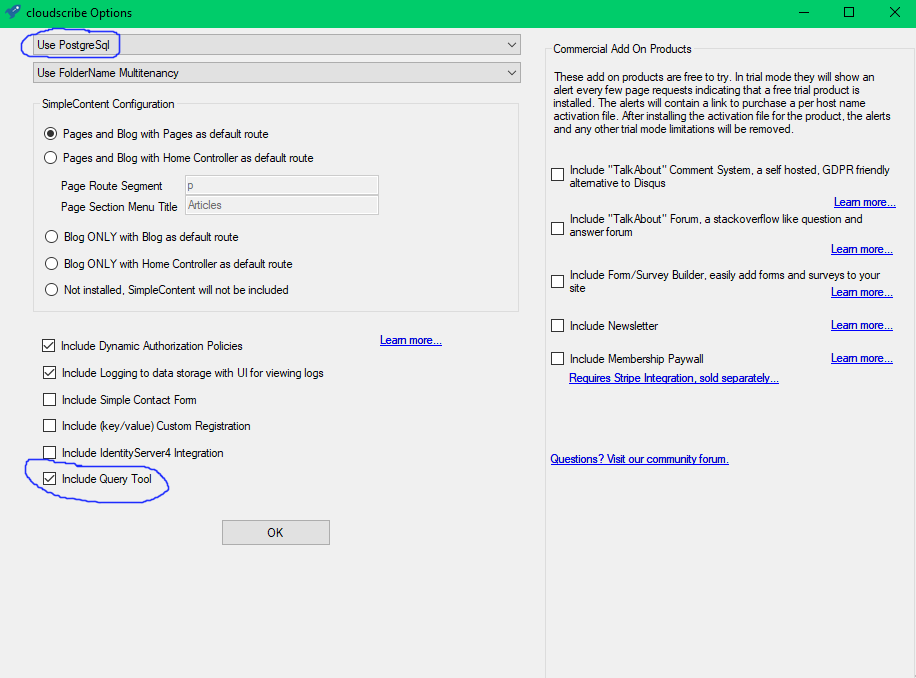Uncheck Include Dynamic Authorization Policies
Image resolution: width=916 pixels, height=678 pixels.
click(x=49, y=346)
